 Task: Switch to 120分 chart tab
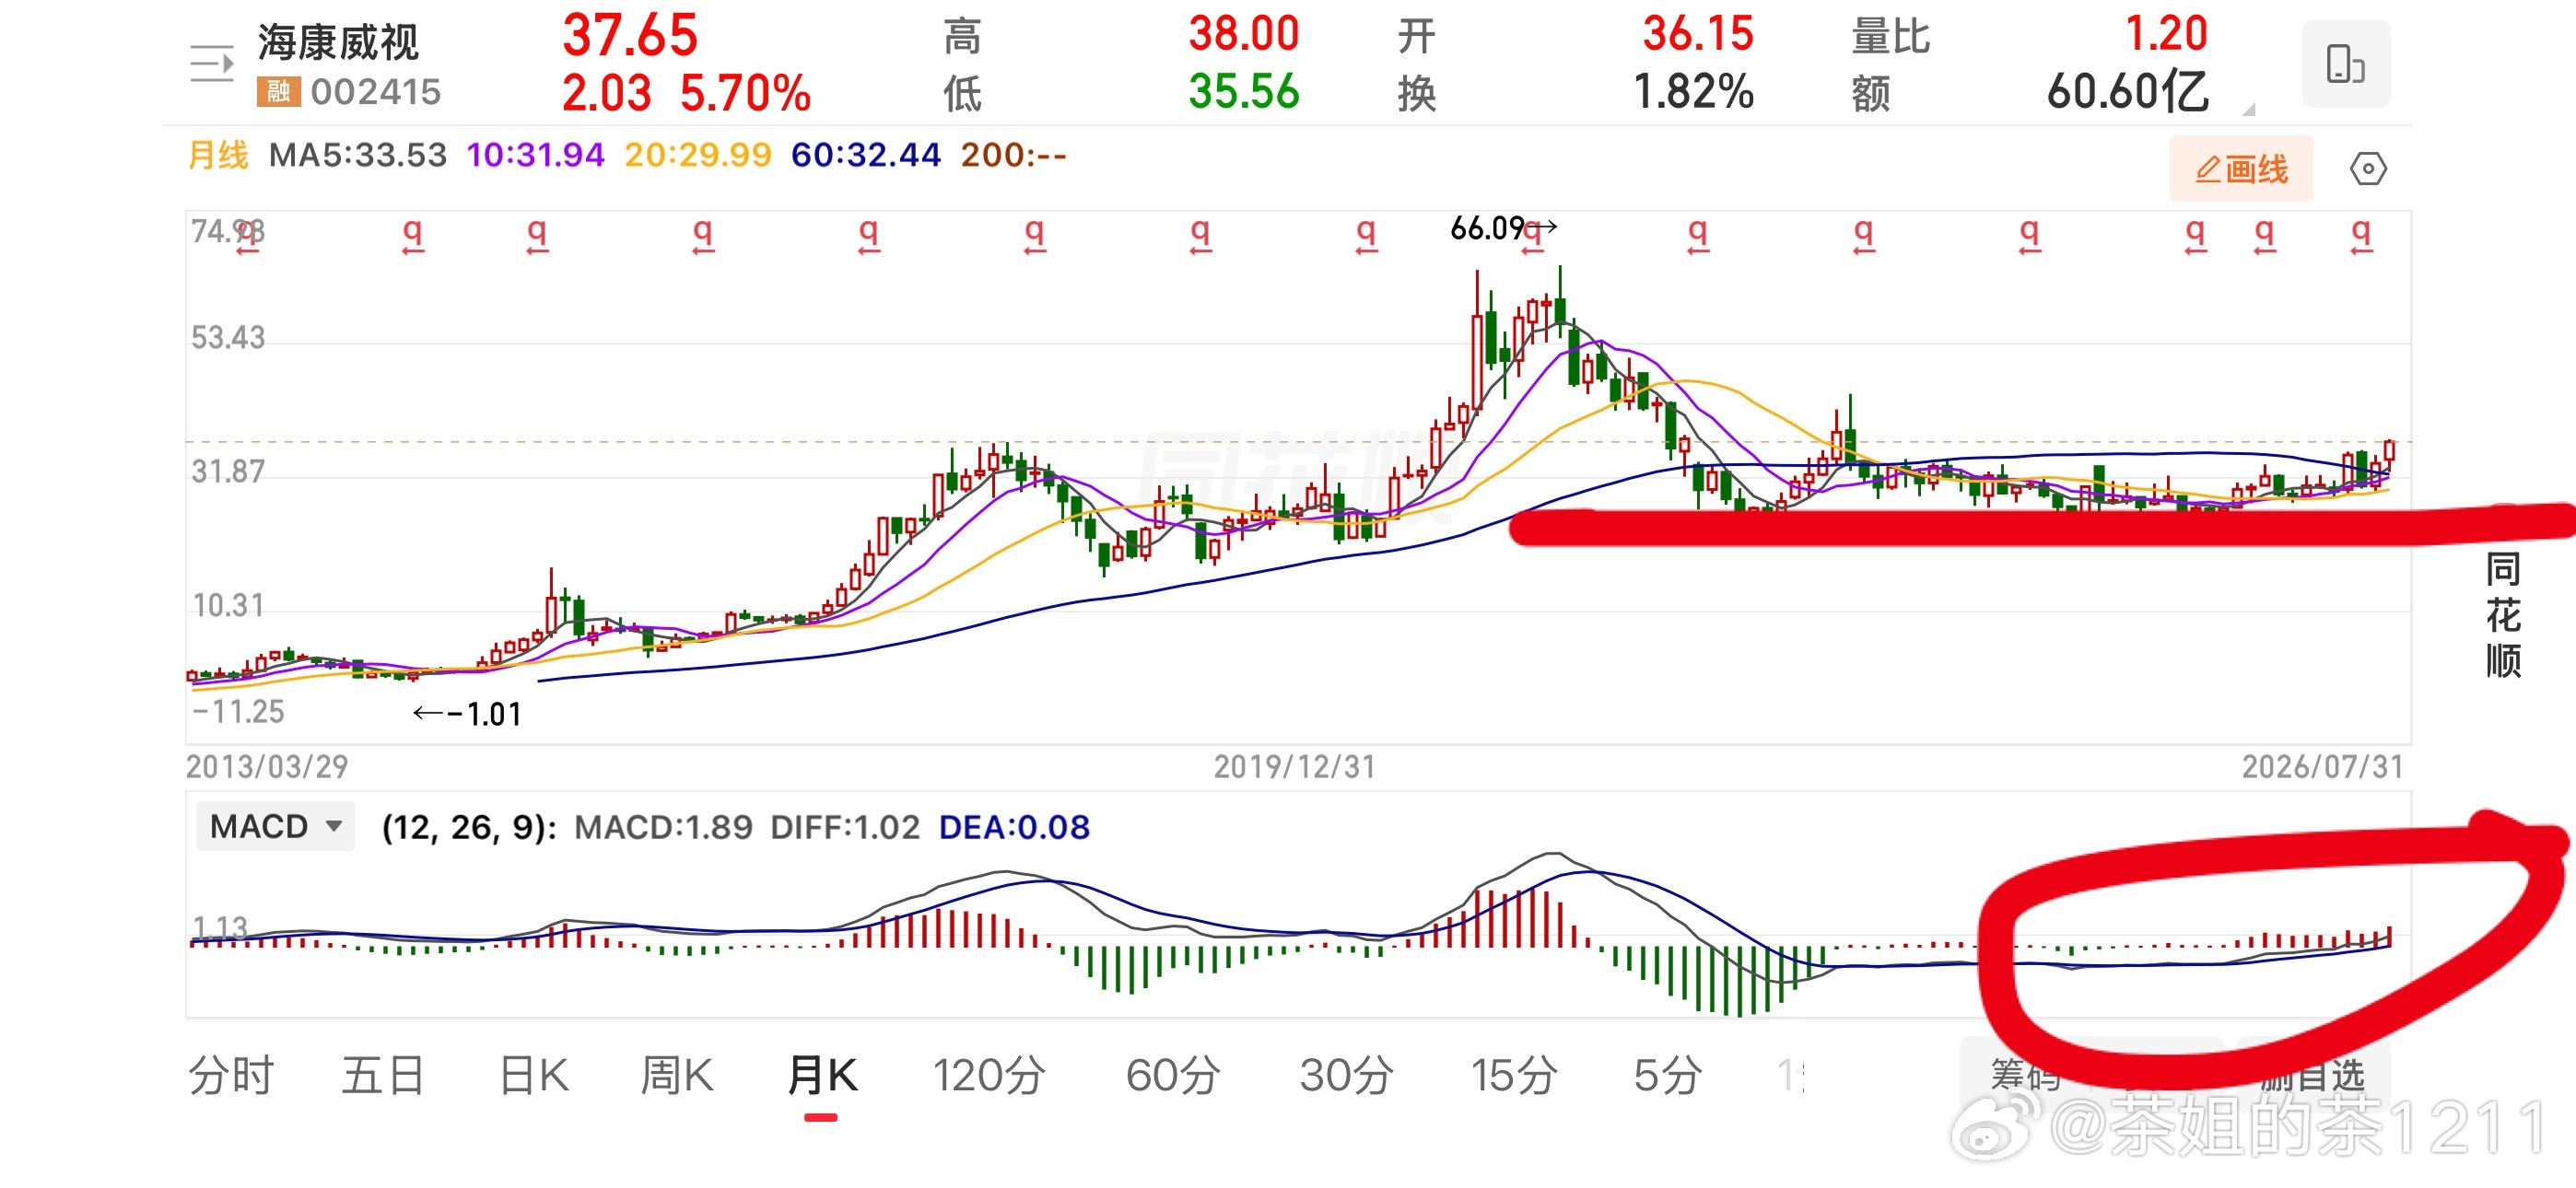tap(989, 1076)
